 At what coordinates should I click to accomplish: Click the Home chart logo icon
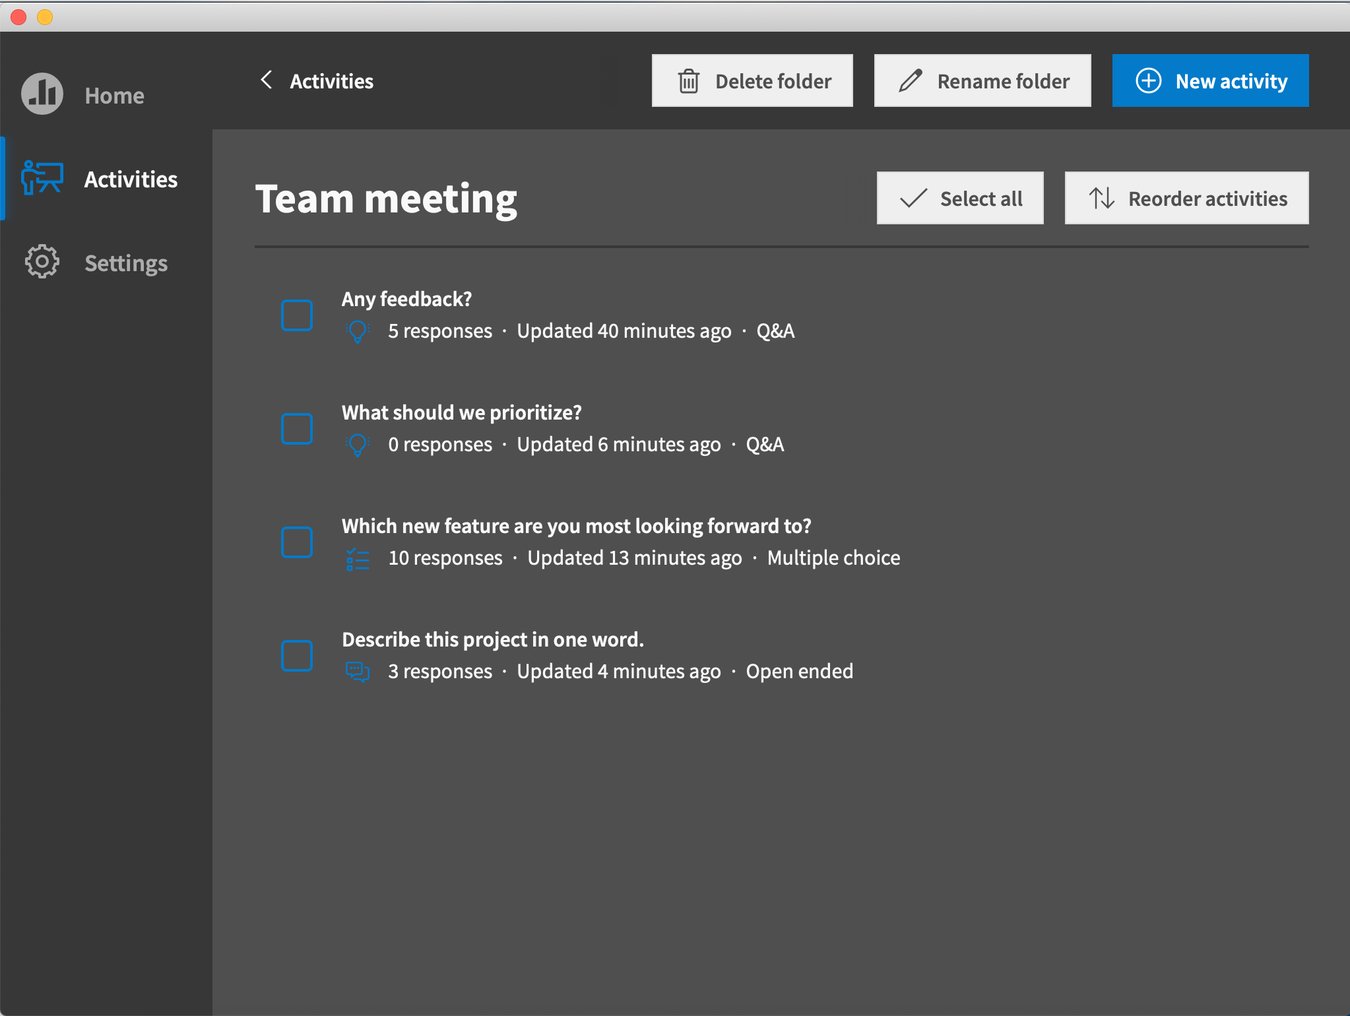point(42,94)
